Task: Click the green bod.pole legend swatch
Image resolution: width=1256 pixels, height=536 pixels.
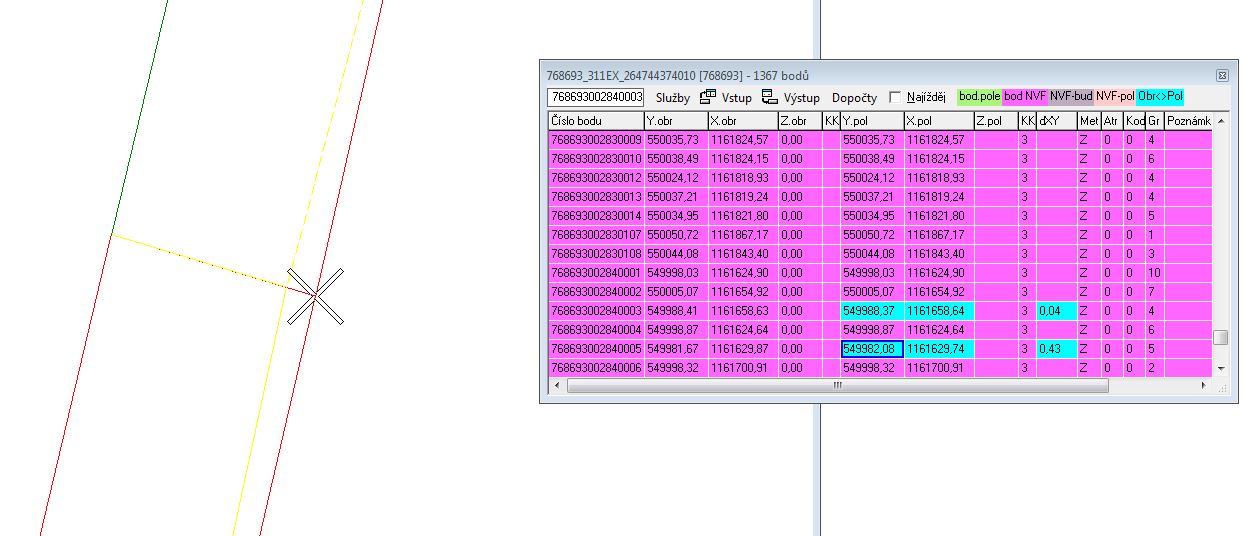Action: pyautogui.click(x=979, y=97)
